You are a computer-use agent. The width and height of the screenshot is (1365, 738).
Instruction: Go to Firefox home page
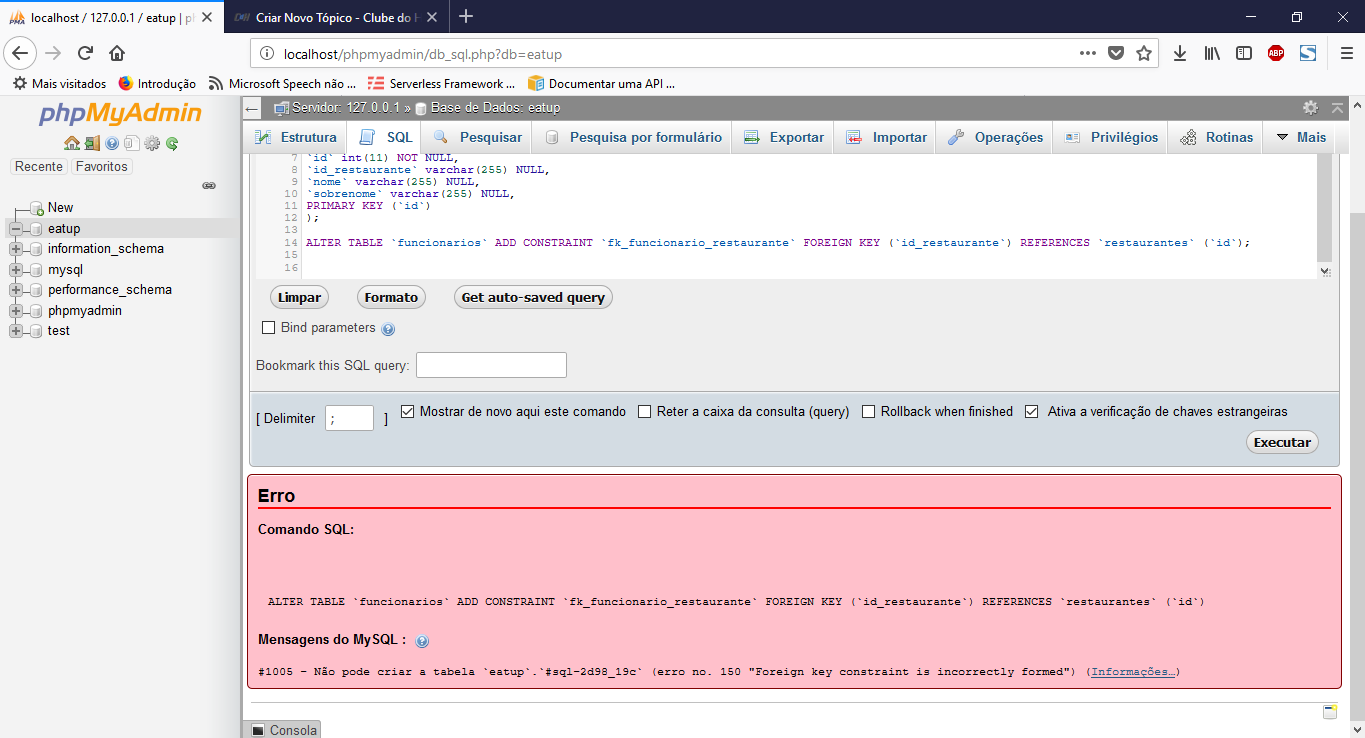coord(117,53)
